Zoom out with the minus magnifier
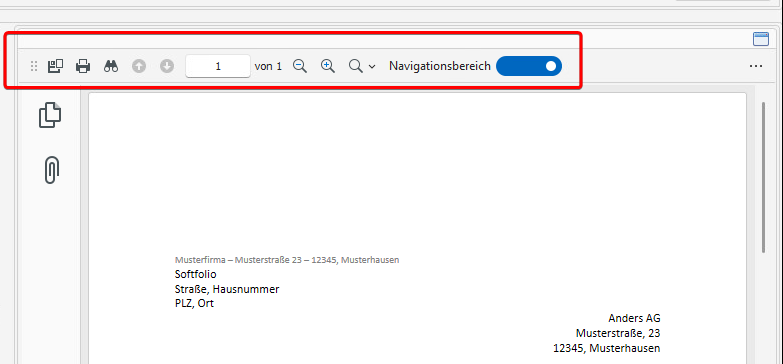783x364 pixels. [x=300, y=66]
